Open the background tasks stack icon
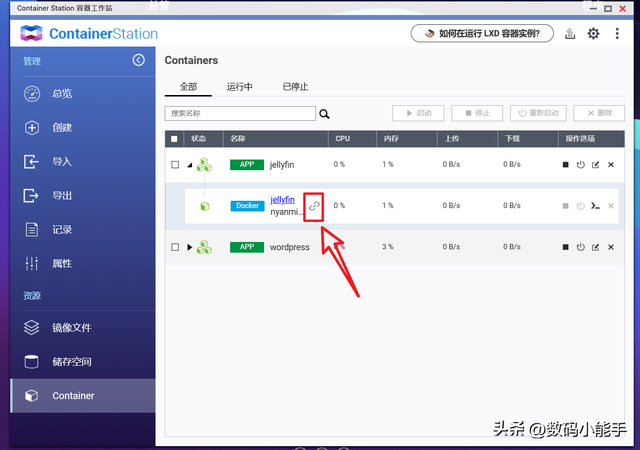The image size is (640, 450). click(x=570, y=33)
